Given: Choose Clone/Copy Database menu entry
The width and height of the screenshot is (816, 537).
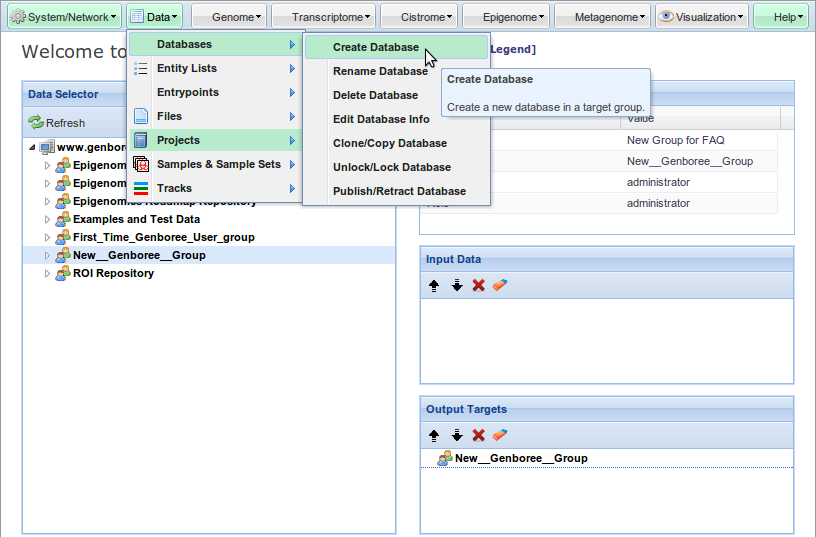Looking at the screenshot, I should (x=389, y=143).
